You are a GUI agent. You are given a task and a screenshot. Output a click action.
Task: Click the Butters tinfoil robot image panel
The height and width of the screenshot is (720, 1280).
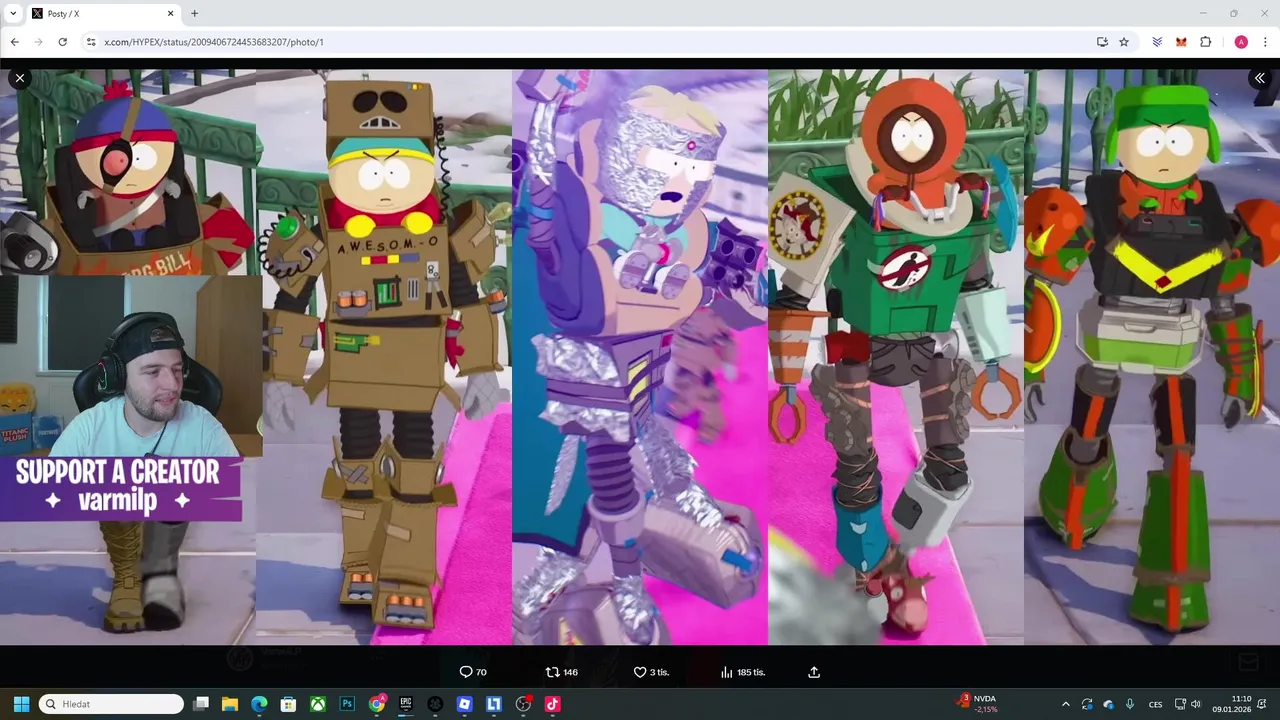(640, 357)
